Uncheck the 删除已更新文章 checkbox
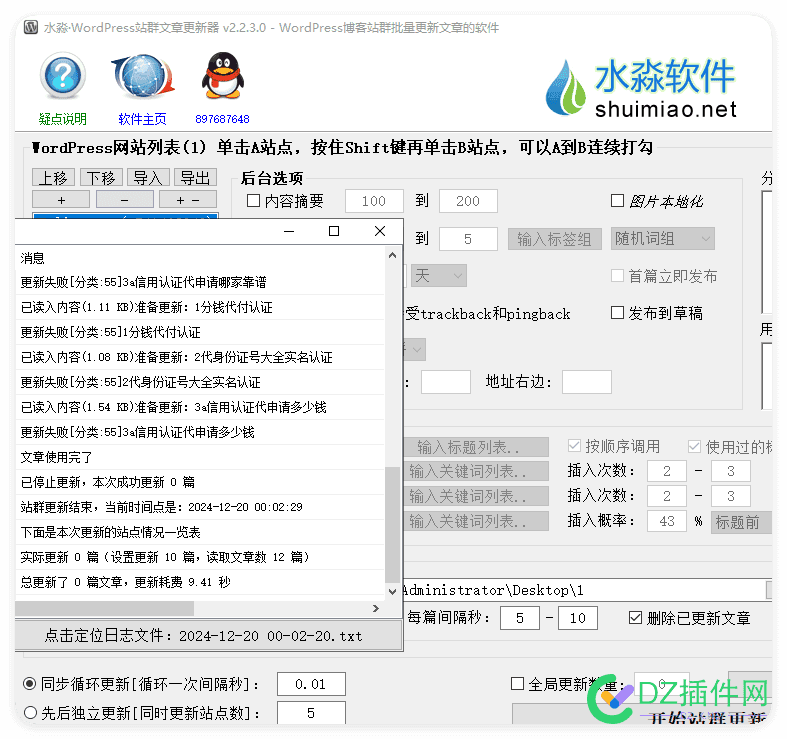 point(635,618)
